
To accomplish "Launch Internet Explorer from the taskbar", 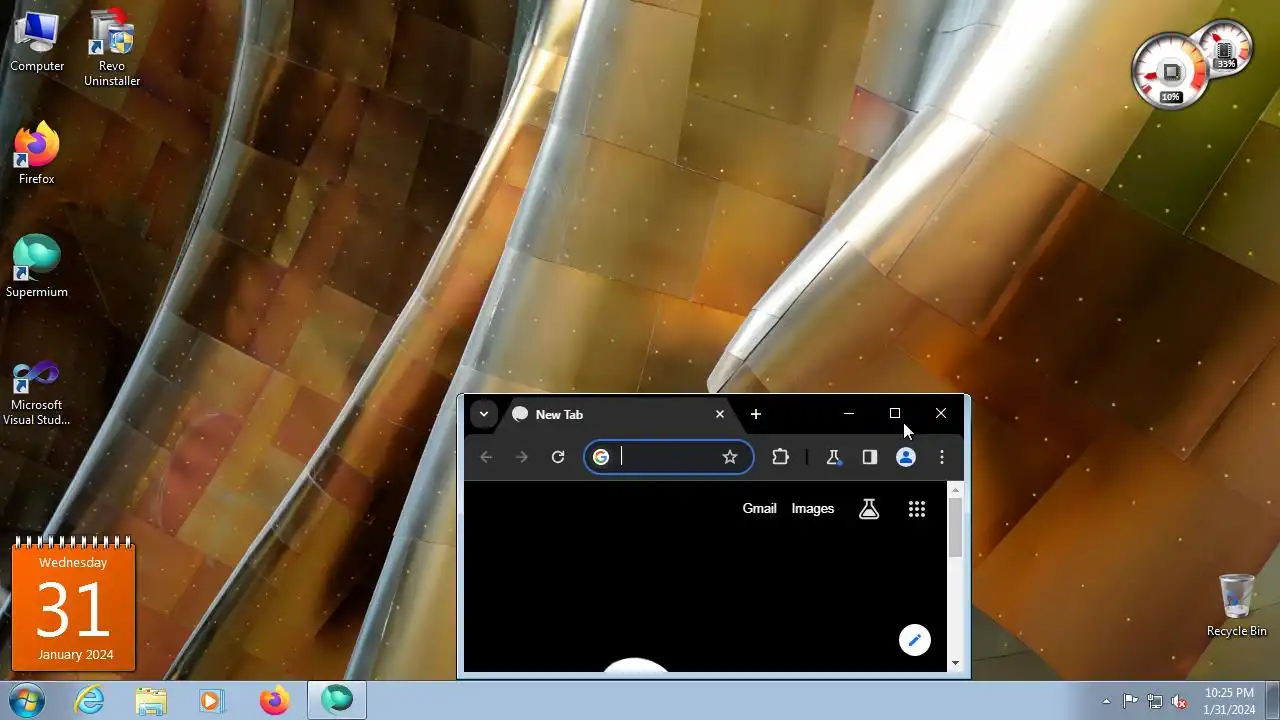I will (x=90, y=700).
